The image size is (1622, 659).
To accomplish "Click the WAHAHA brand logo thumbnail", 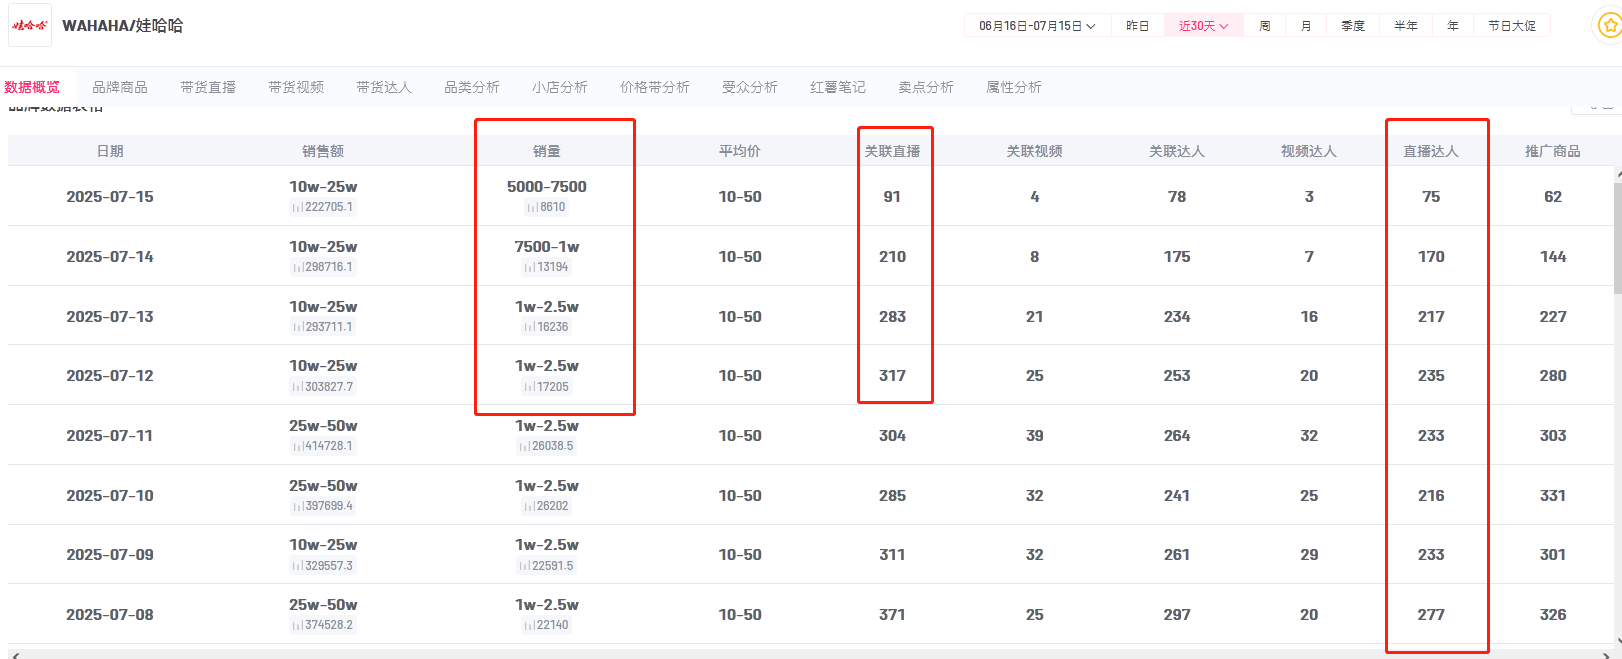I will coord(30,25).
